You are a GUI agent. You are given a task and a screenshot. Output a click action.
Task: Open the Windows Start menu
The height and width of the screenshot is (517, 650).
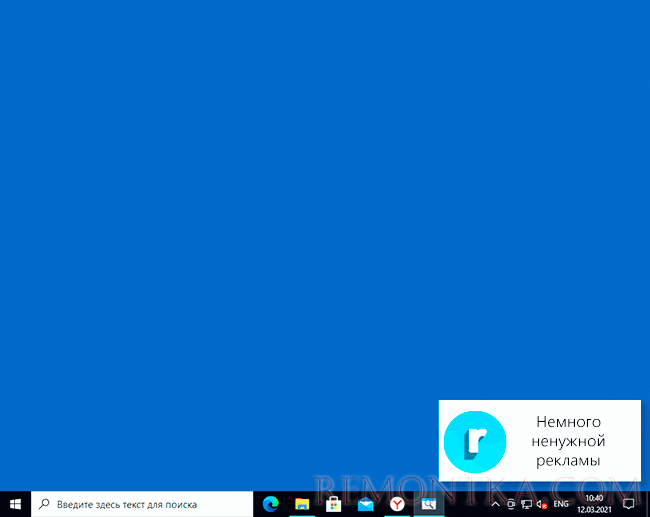pyautogui.click(x=15, y=504)
